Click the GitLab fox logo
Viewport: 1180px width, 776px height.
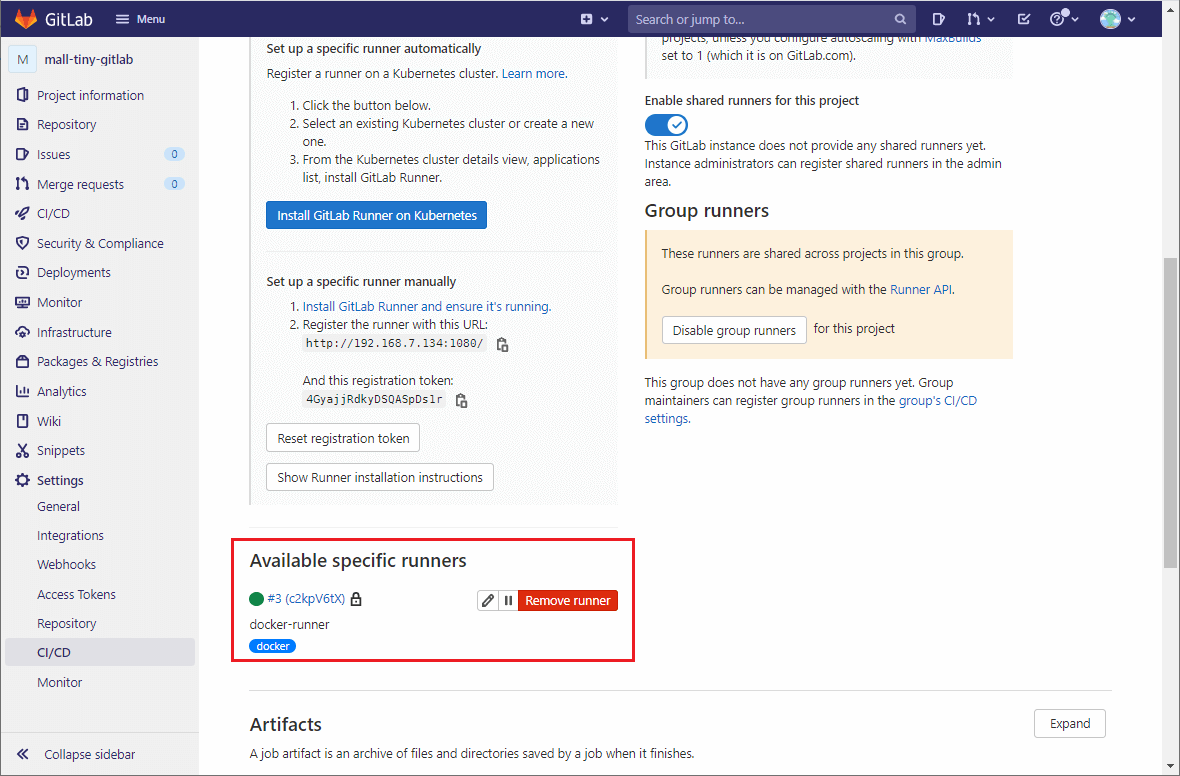(x=26, y=19)
